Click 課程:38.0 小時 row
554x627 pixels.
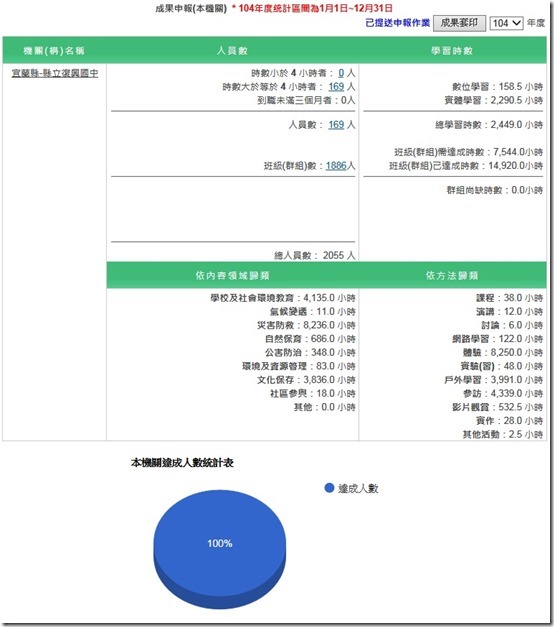click(x=509, y=298)
